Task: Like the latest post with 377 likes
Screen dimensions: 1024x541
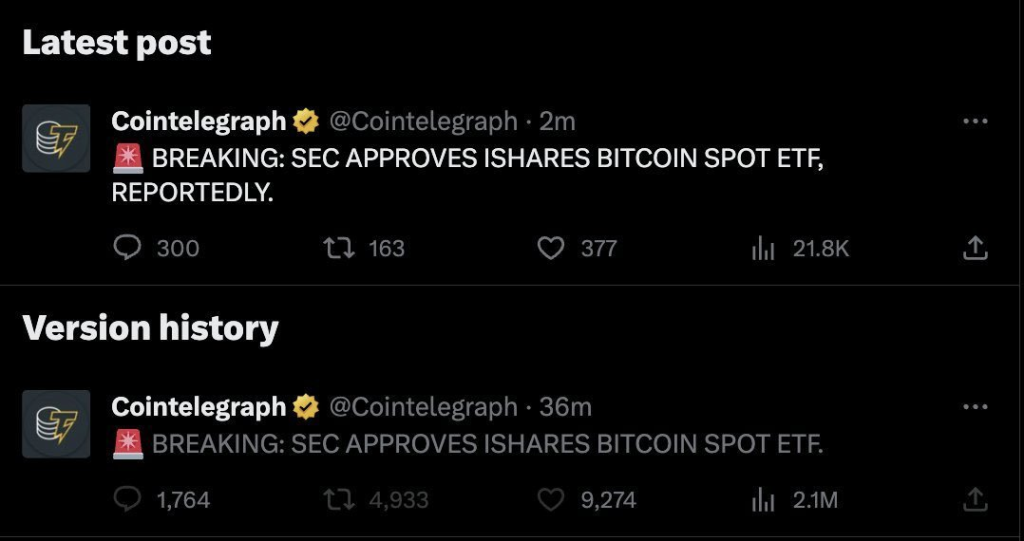Action: pos(551,248)
